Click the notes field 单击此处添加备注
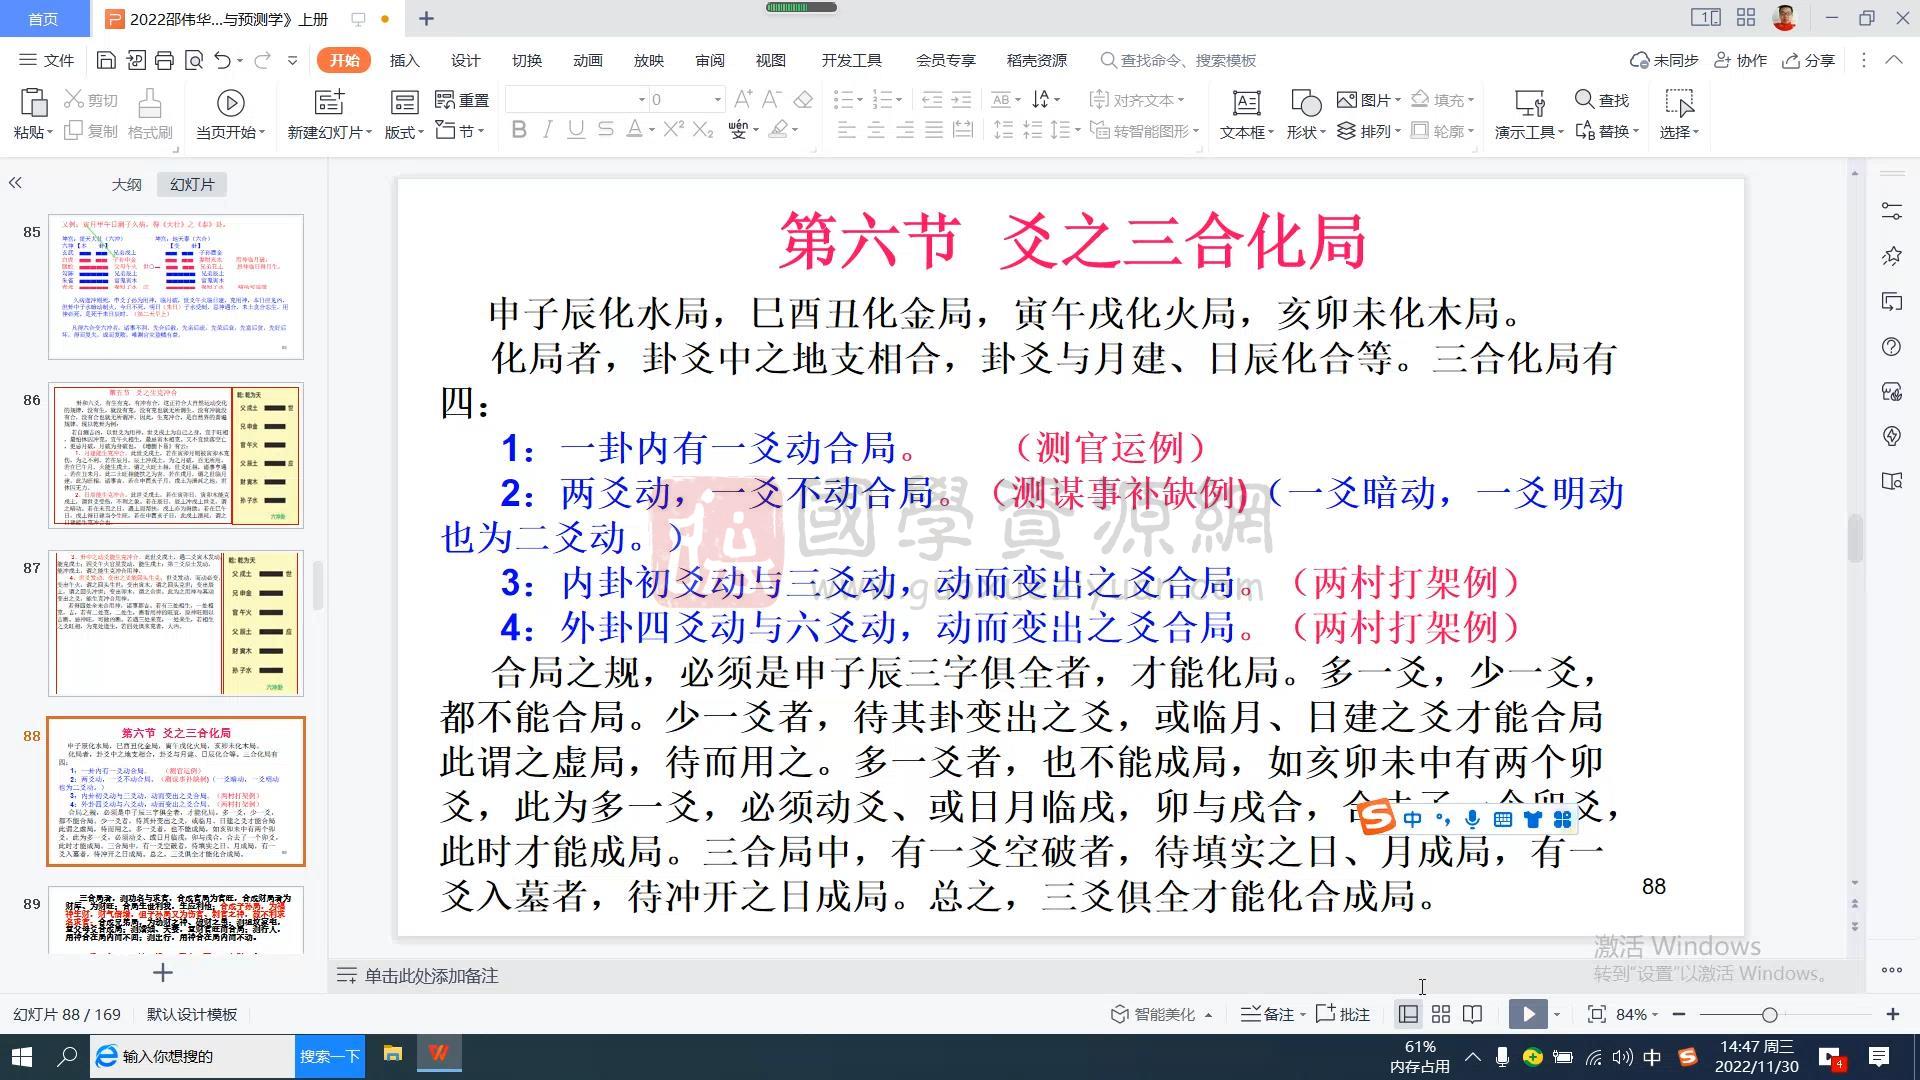This screenshot has height=1080, width=1920. (431, 975)
